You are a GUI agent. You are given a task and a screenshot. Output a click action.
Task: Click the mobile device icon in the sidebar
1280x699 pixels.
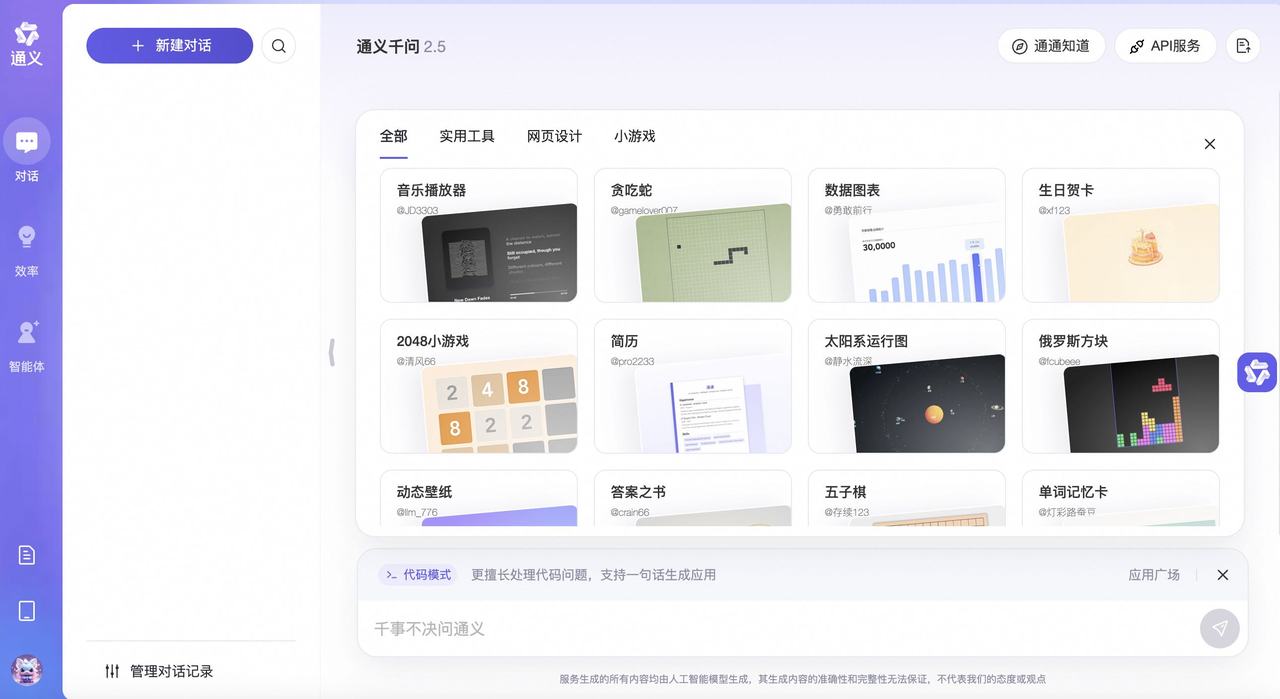click(x=27, y=611)
